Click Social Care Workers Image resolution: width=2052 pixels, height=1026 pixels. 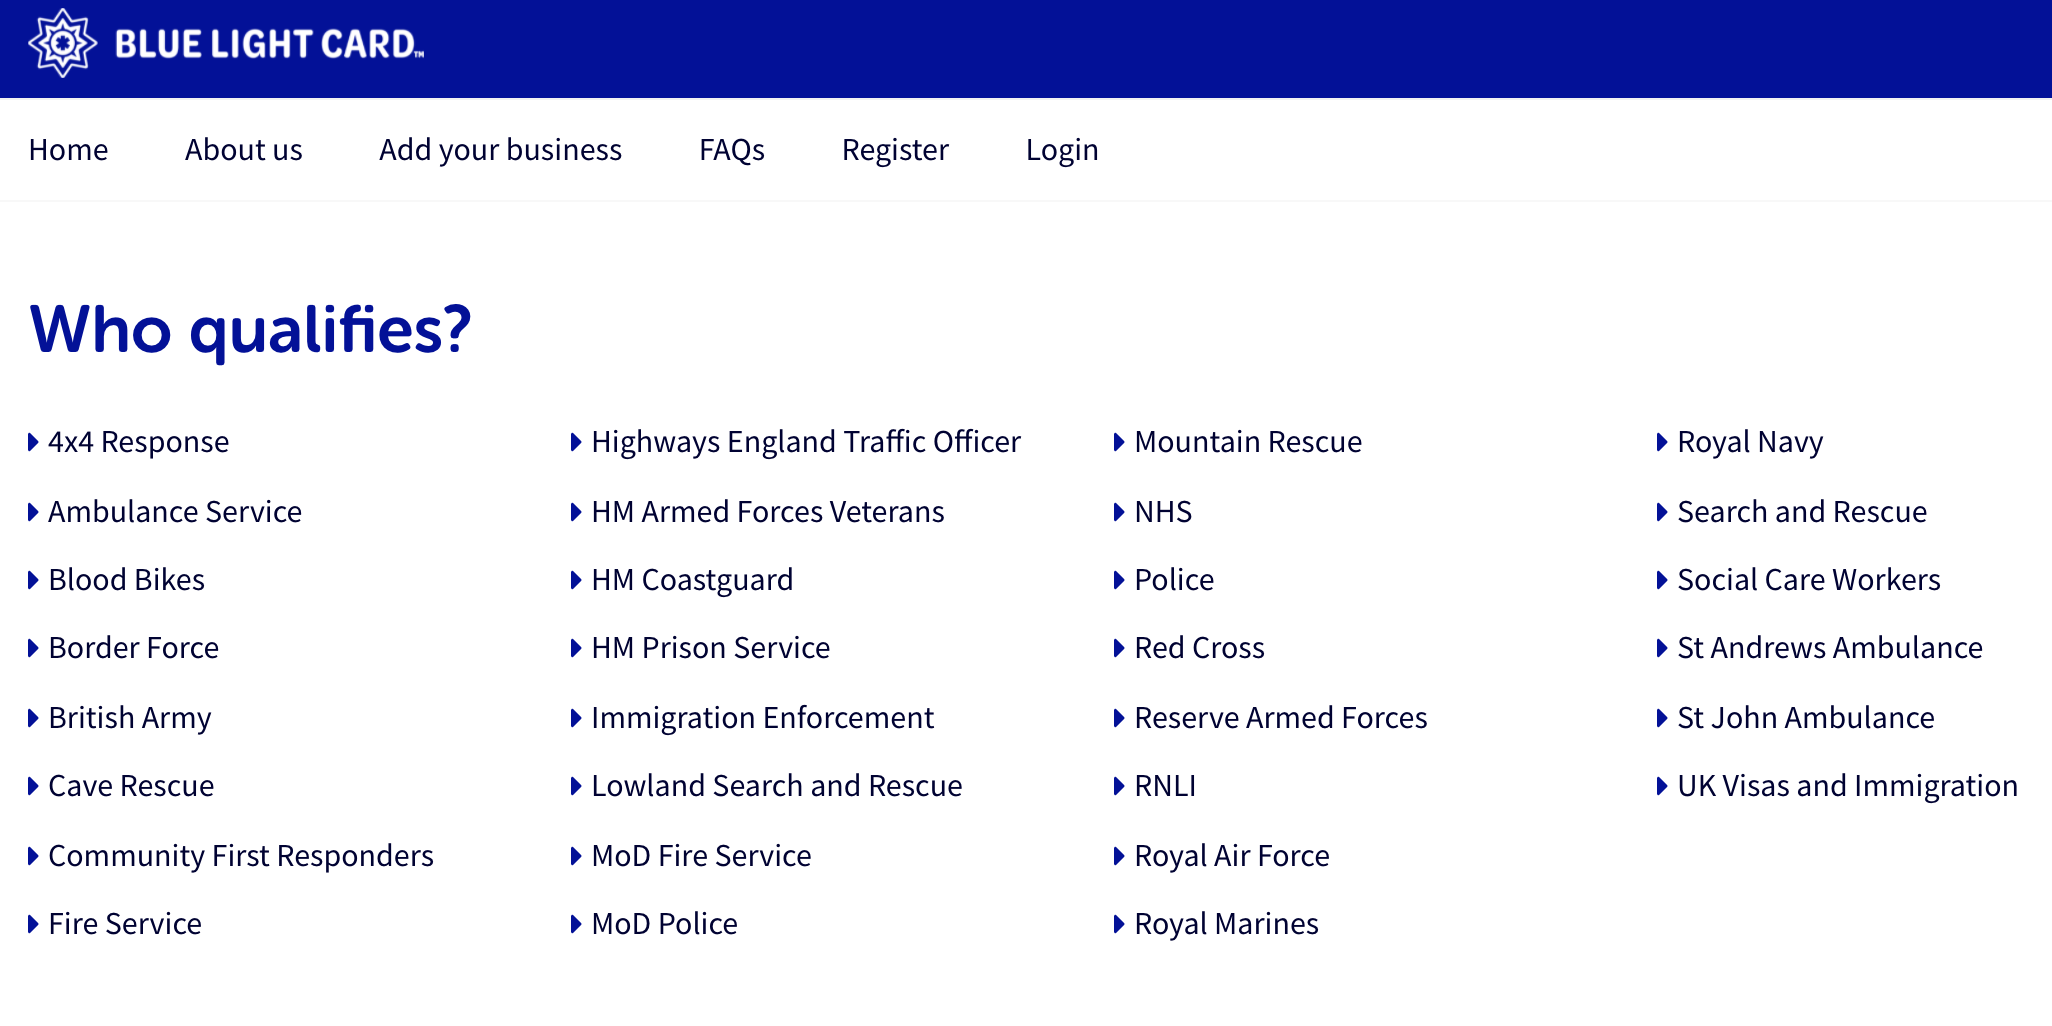[1809, 580]
